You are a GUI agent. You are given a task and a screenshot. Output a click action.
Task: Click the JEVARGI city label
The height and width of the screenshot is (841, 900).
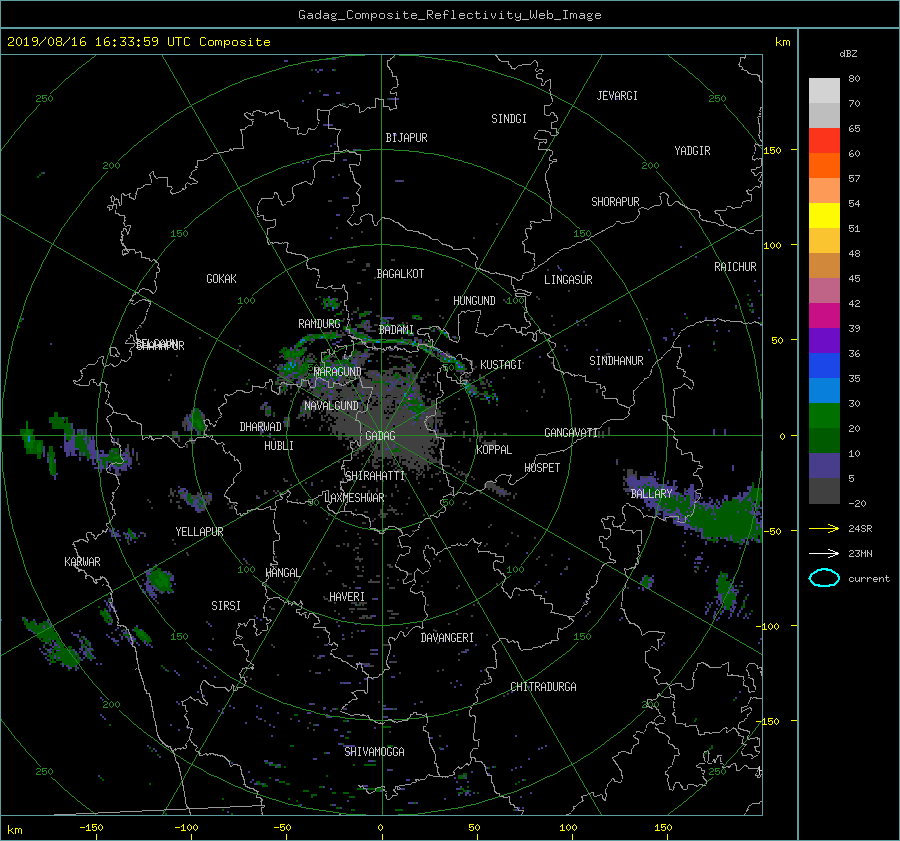point(617,96)
